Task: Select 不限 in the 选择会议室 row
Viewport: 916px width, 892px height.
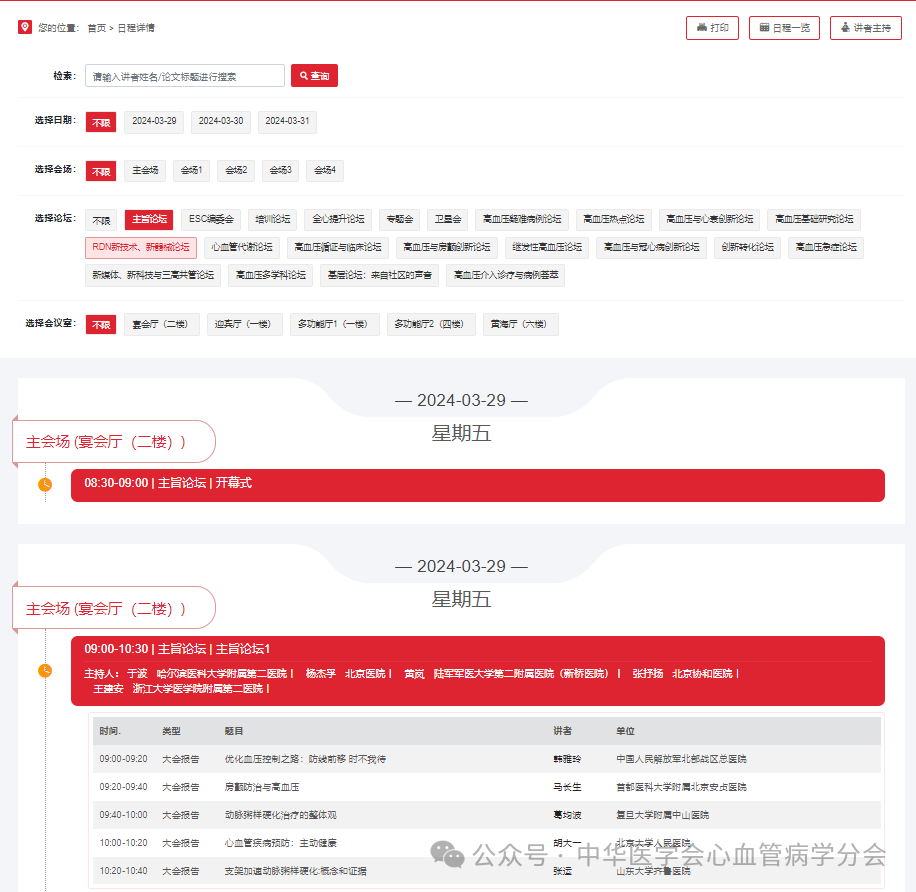Action: click(101, 325)
